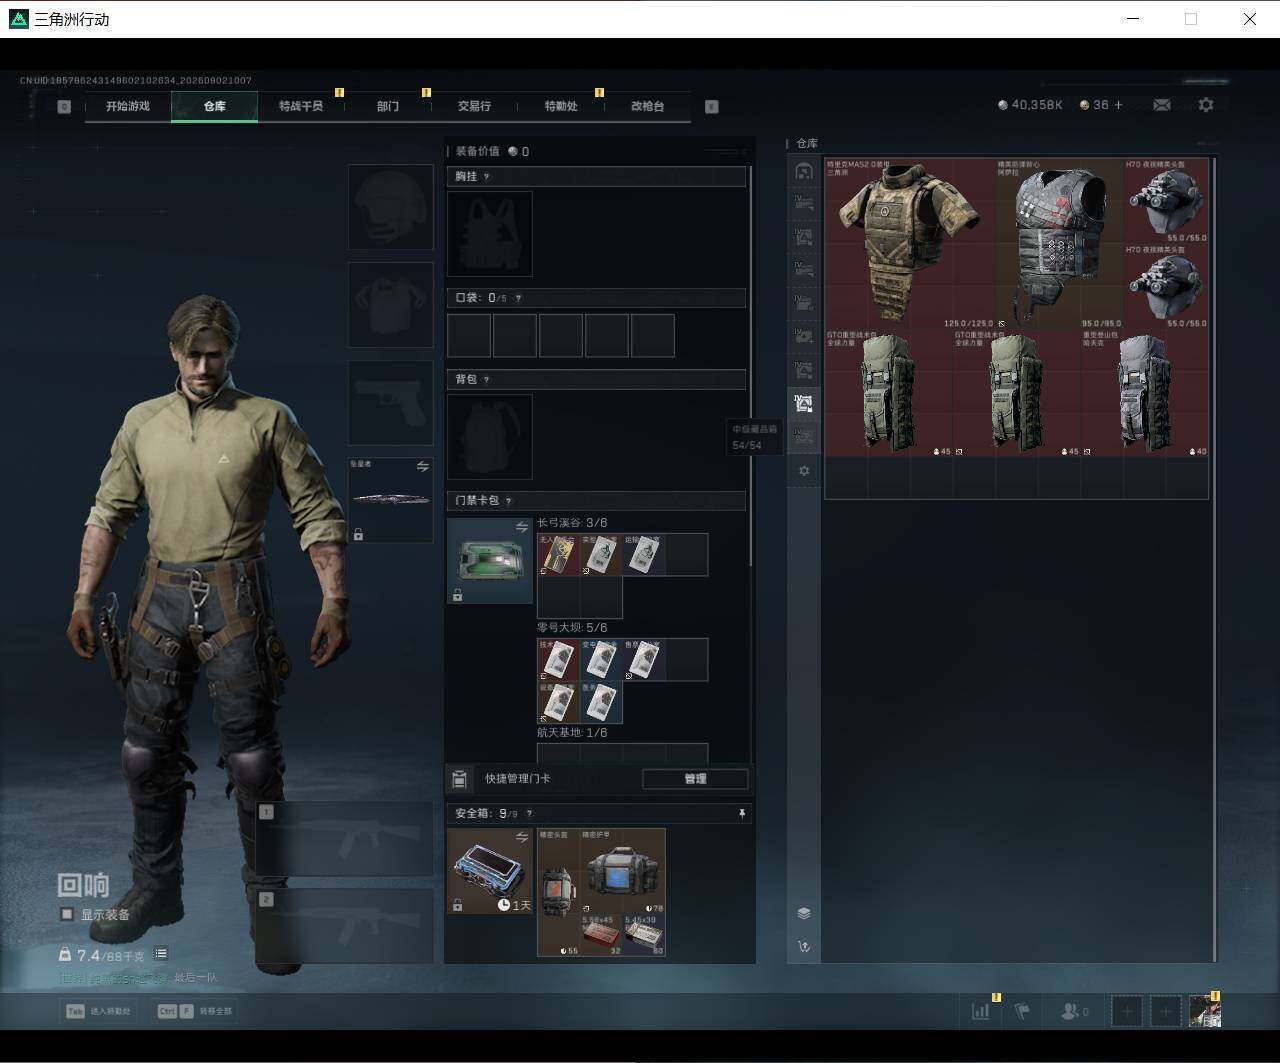Image resolution: width=1280 pixels, height=1063 pixels.
Task: Click the help icon beside 胸挂
Action: (x=487, y=177)
